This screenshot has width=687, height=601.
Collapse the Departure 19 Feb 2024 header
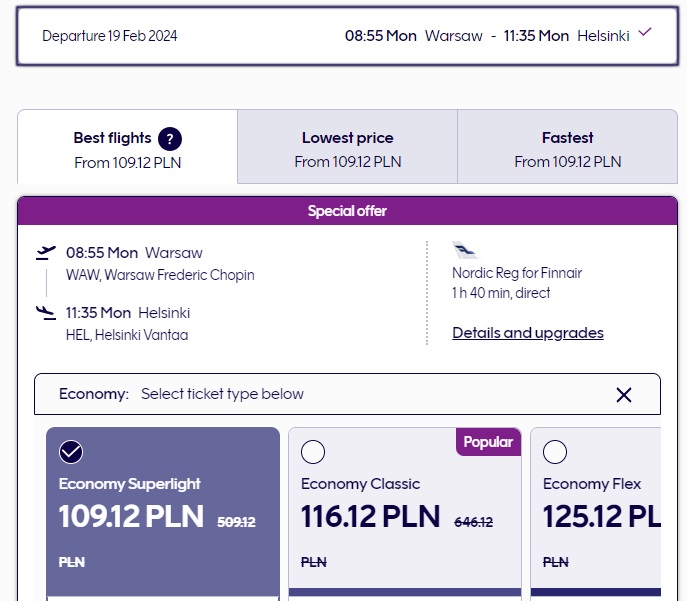[110, 36]
